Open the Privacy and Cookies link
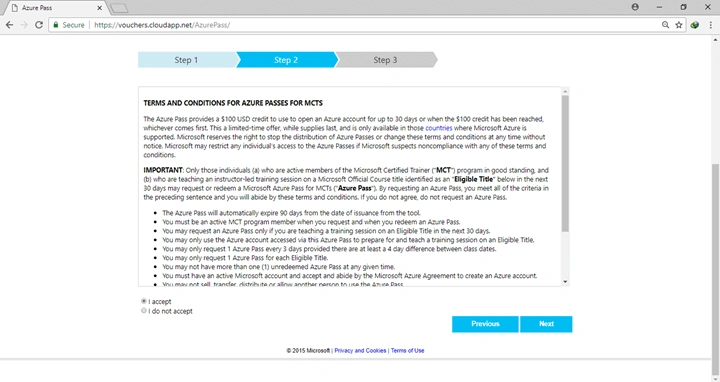This screenshot has height=382, width=720. point(360,350)
